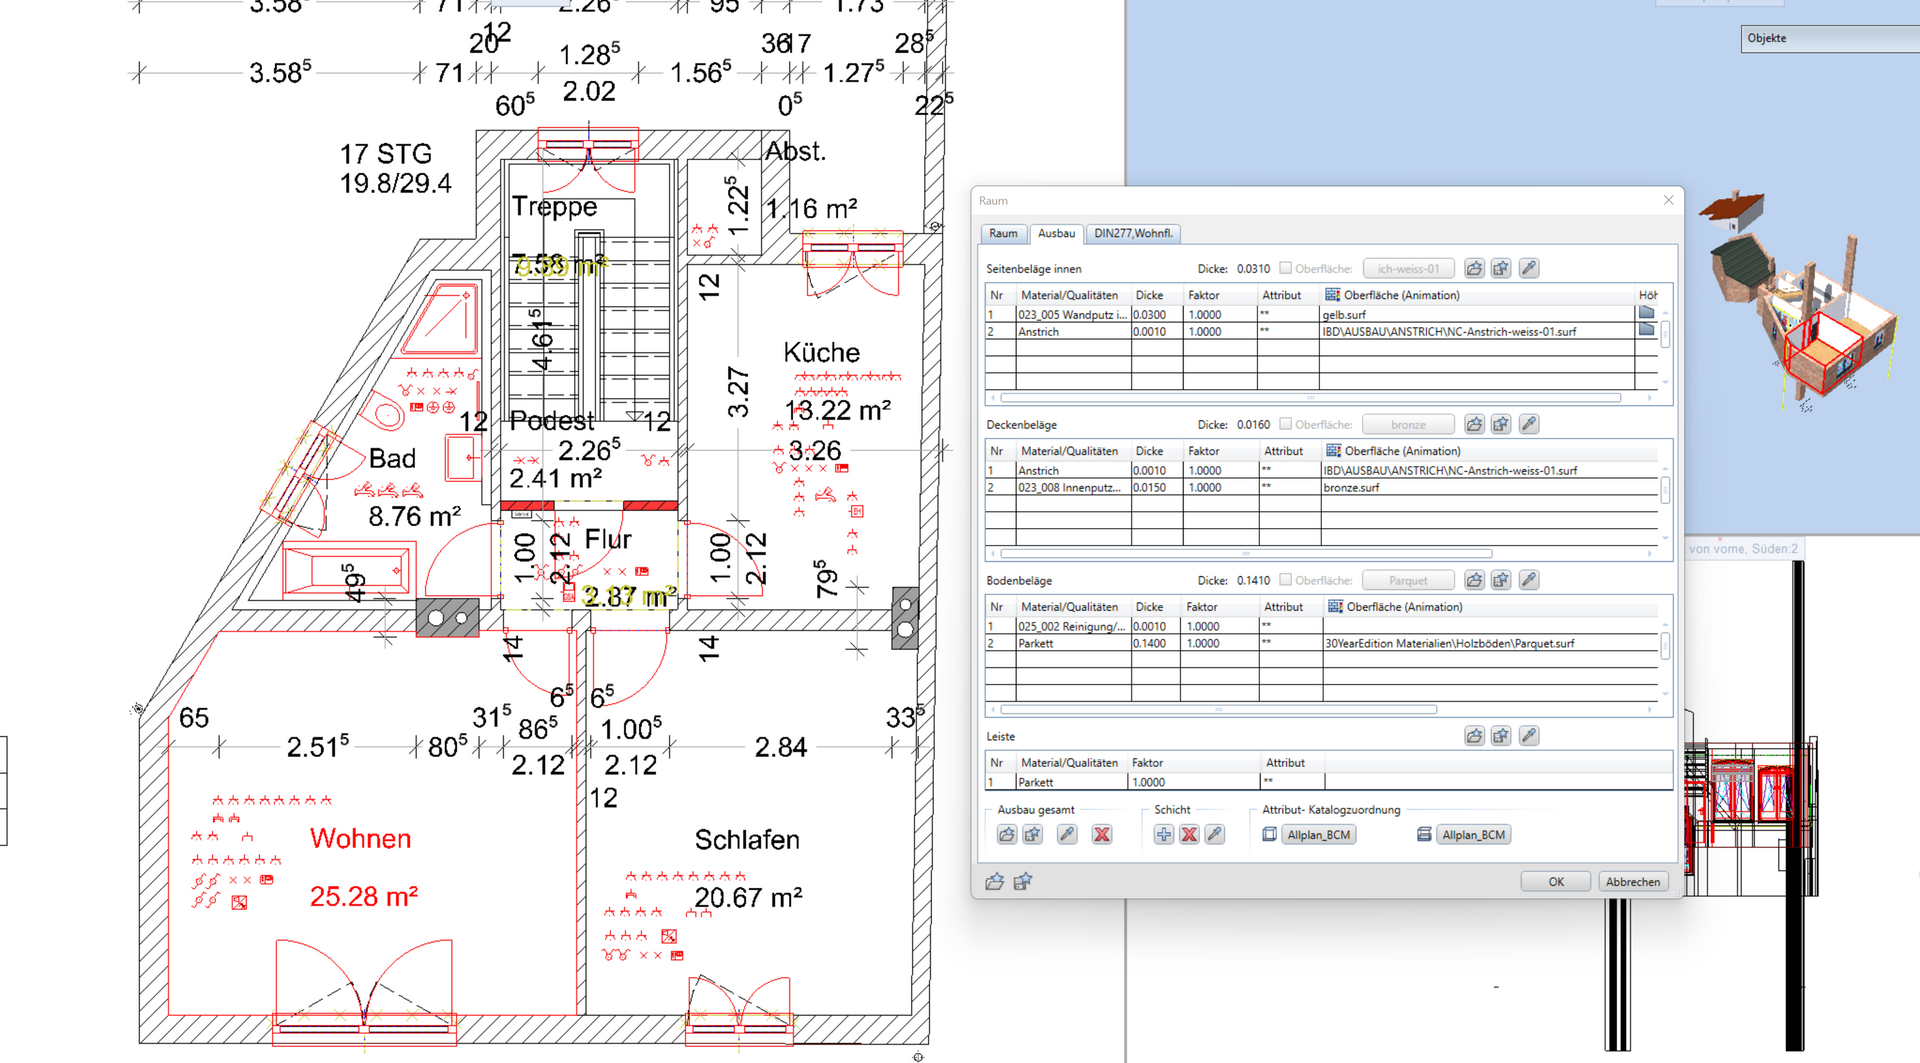Click the Flur room label in floor plan
The width and height of the screenshot is (1920, 1063).
[x=608, y=539]
